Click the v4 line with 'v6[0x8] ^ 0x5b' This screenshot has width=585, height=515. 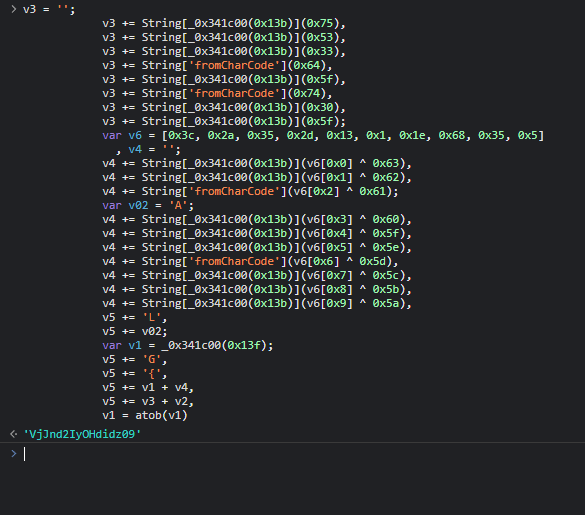pos(257,289)
